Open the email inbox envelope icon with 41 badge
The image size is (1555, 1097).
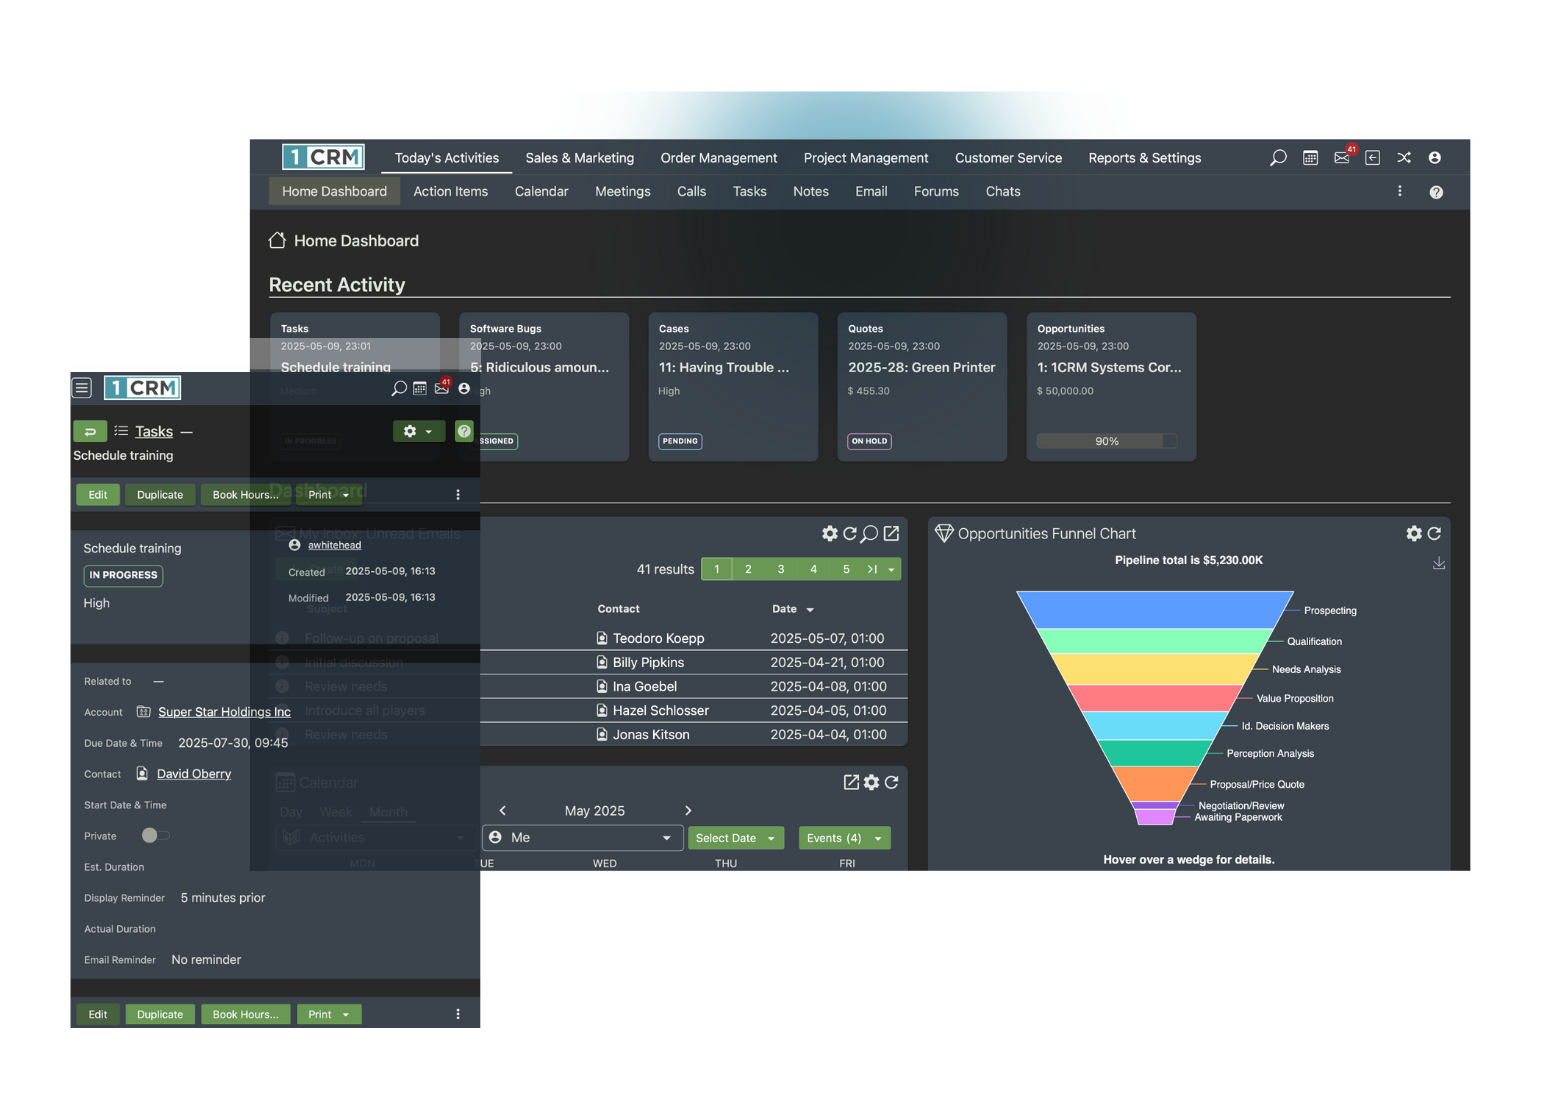pos(1341,157)
